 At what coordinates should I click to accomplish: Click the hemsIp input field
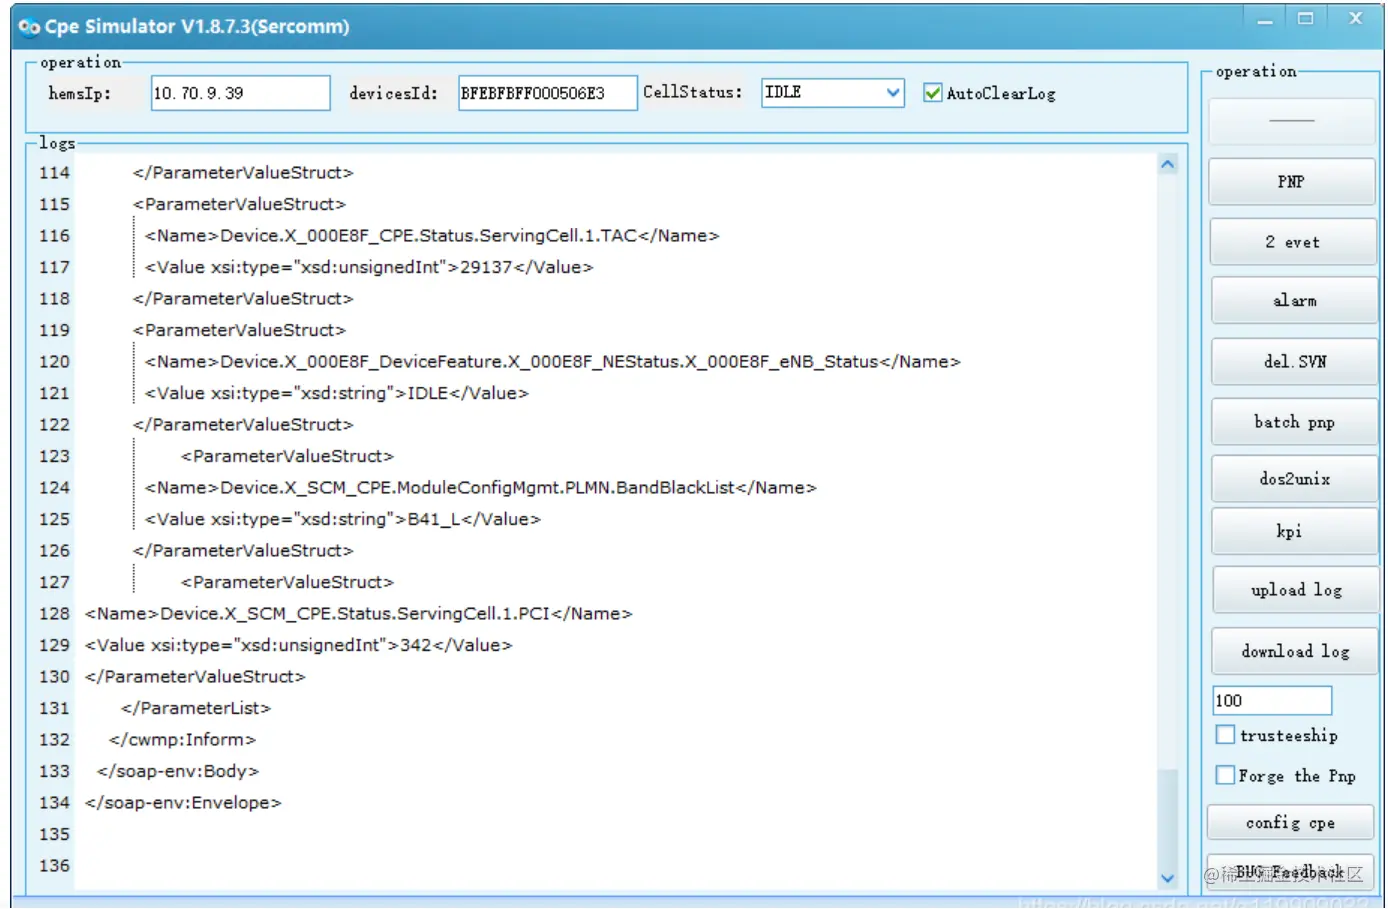coord(240,93)
